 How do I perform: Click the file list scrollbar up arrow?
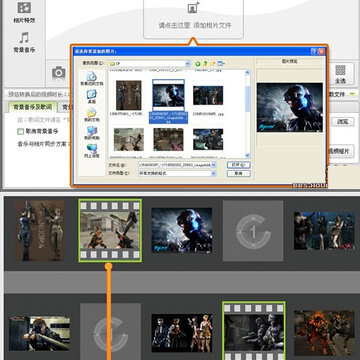point(247,72)
